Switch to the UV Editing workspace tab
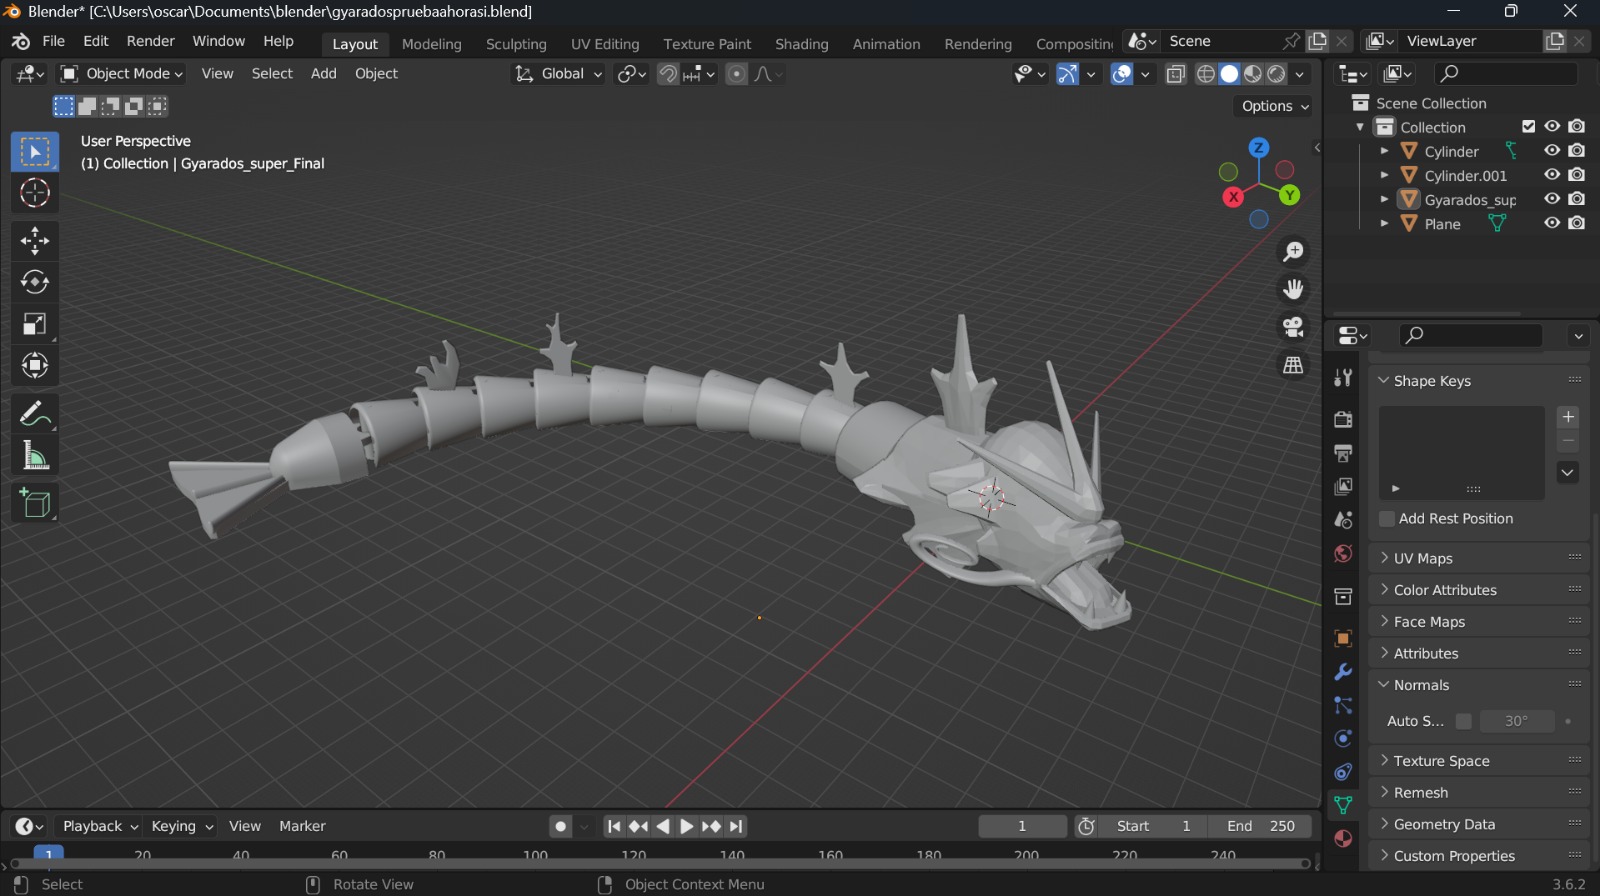1600x896 pixels. coord(605,44)
